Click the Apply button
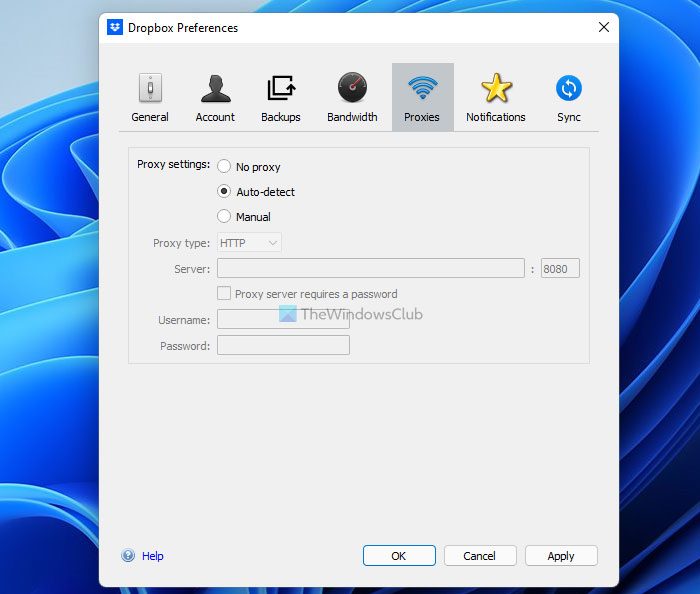The width and height of the screenshot is (700, 594). click(560, 556)
